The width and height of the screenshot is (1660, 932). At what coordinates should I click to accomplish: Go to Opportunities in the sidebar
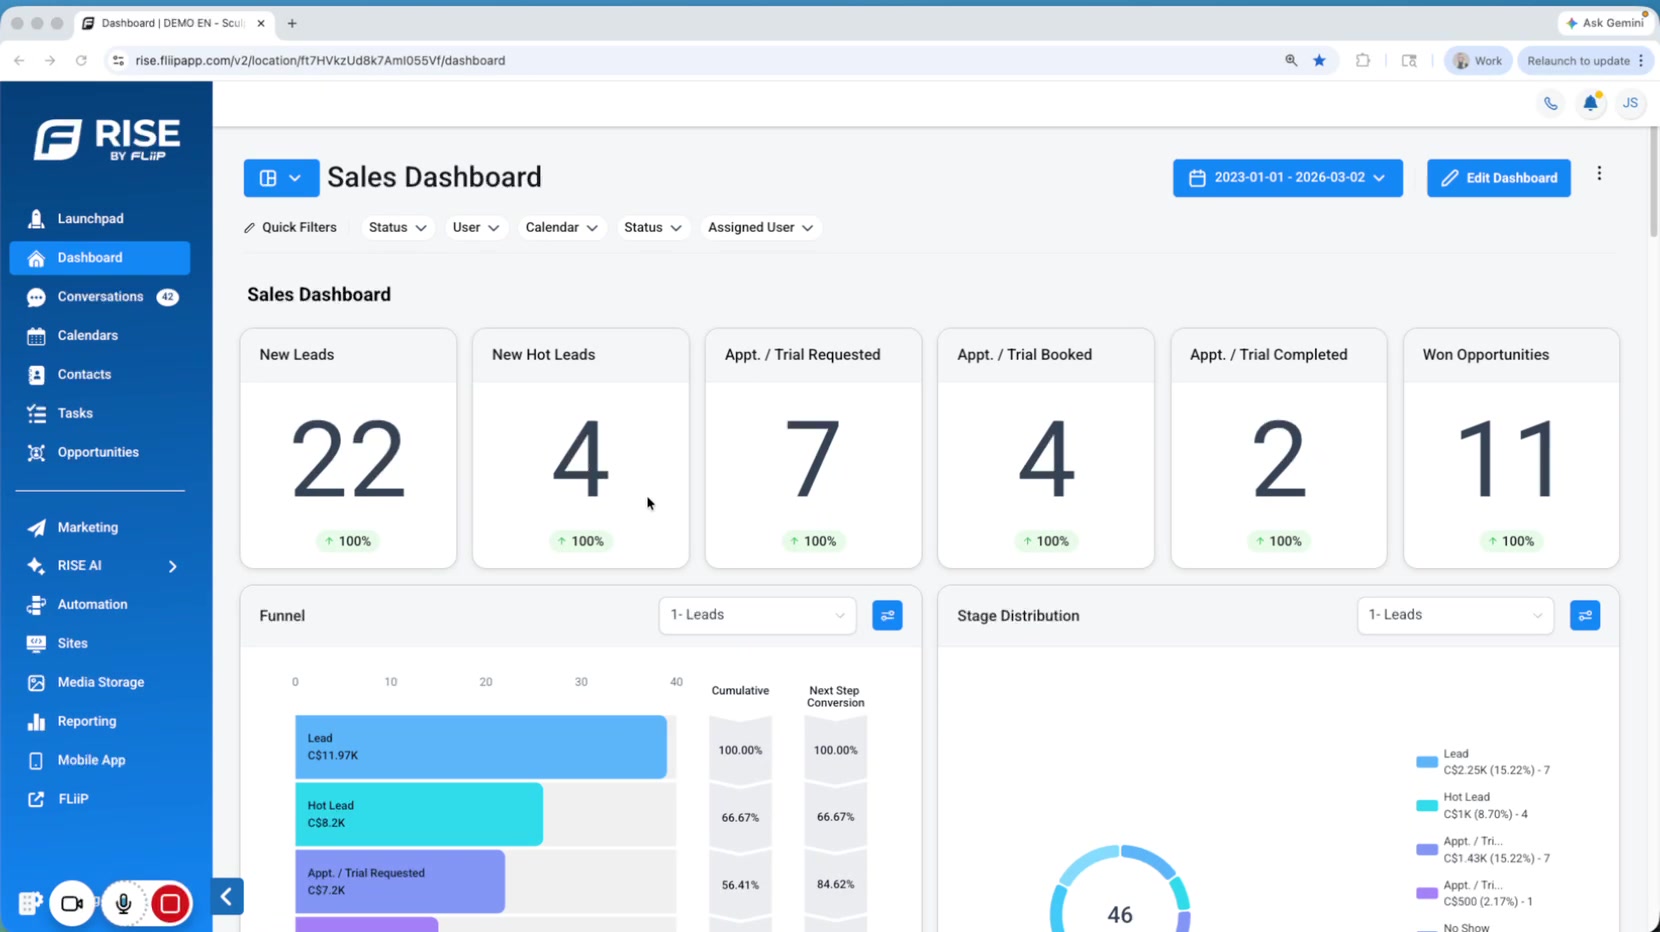coord(100,452)
